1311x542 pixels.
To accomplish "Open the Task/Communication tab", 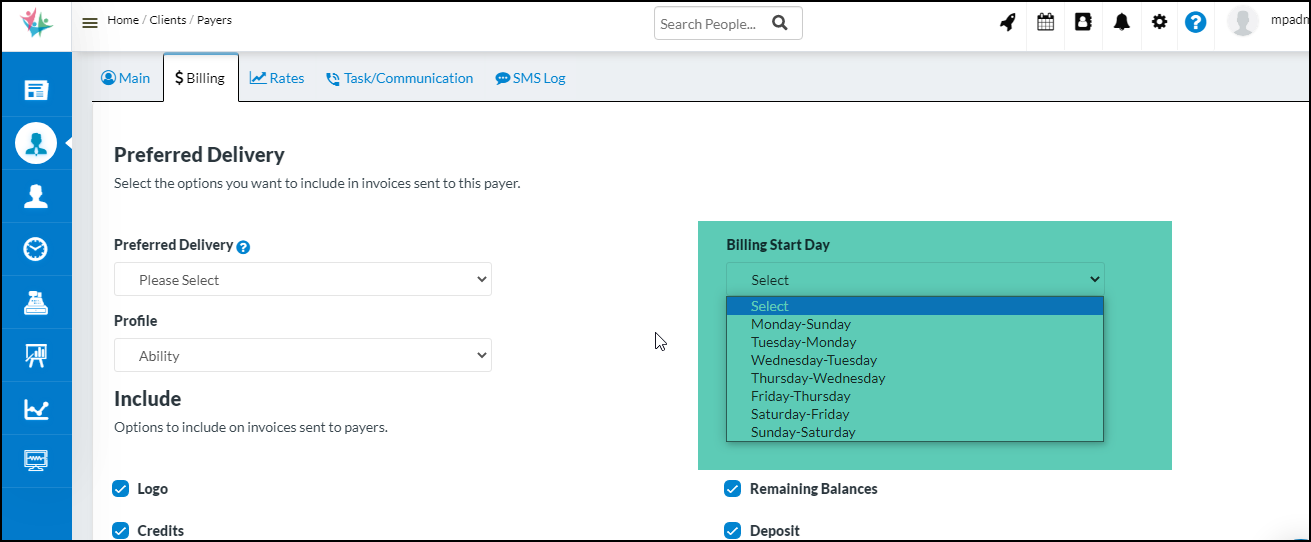I will (400, 78).
